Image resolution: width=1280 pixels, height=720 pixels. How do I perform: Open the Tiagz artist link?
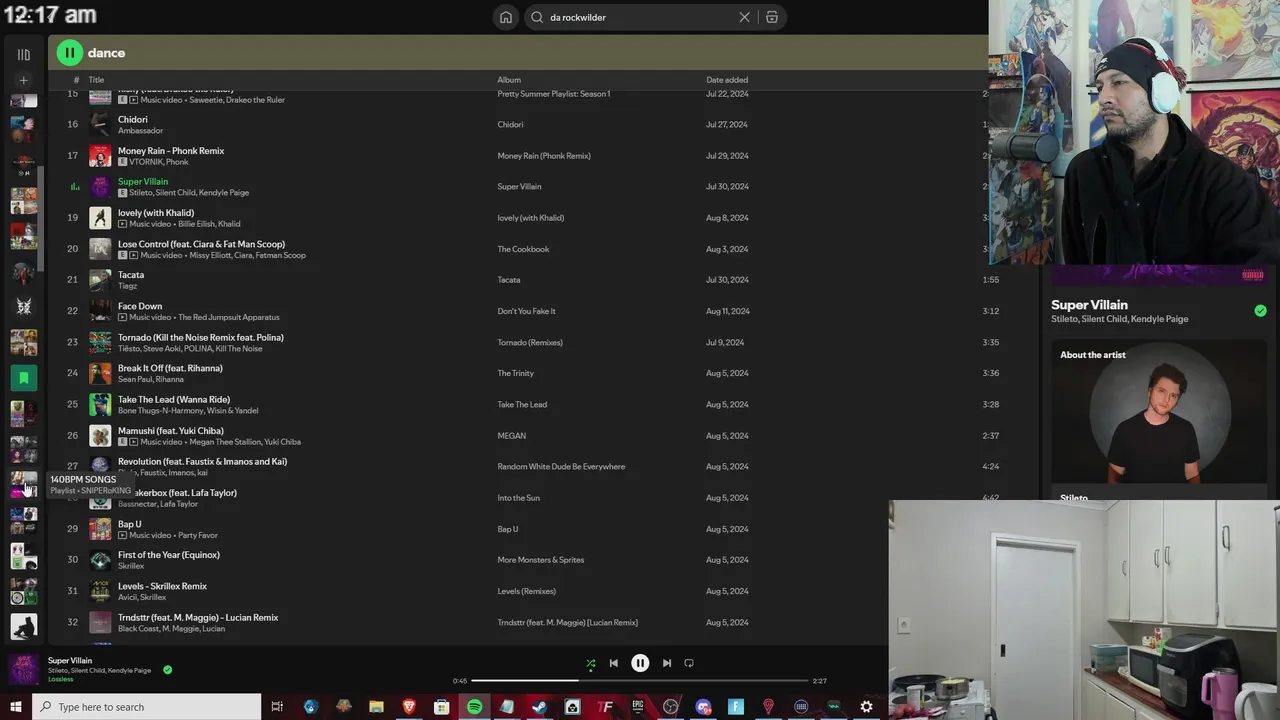point(128,286)
